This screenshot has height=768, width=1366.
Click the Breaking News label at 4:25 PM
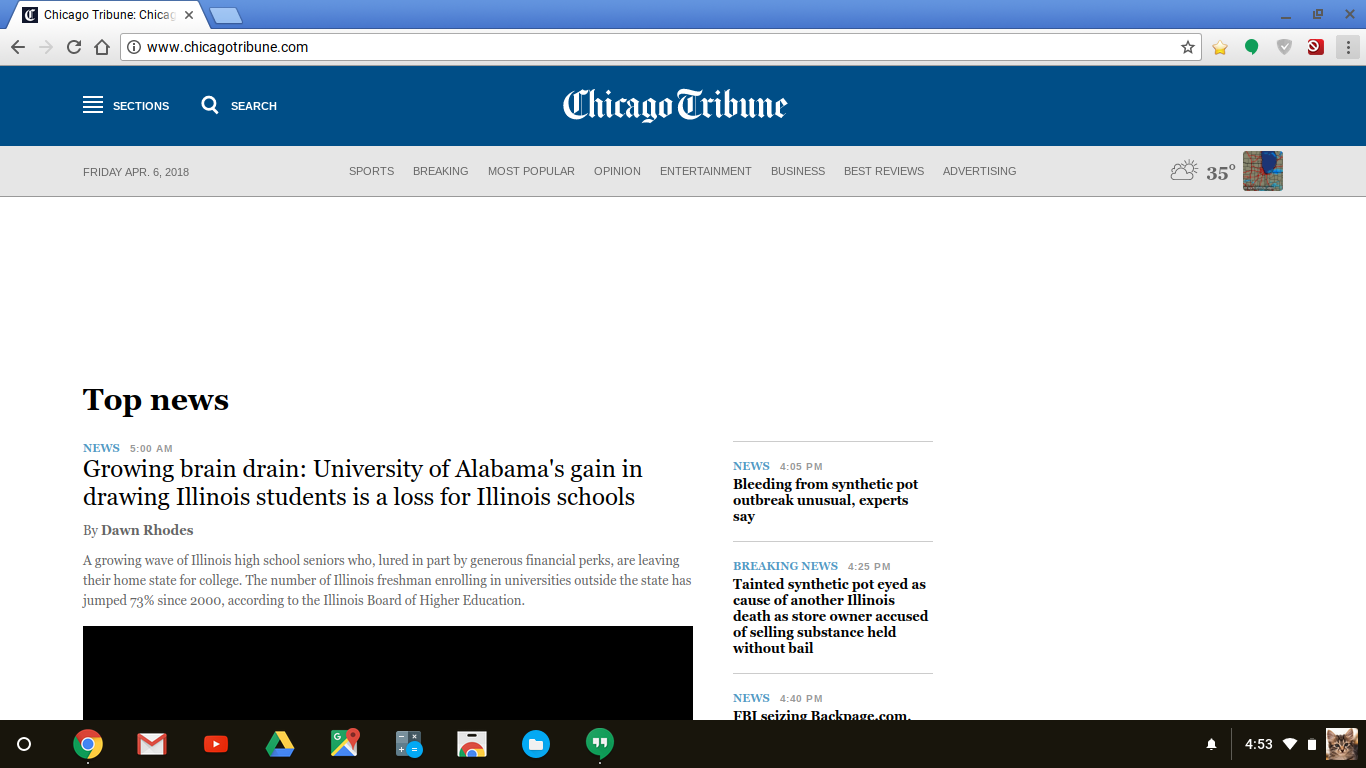tap(785, 566)
